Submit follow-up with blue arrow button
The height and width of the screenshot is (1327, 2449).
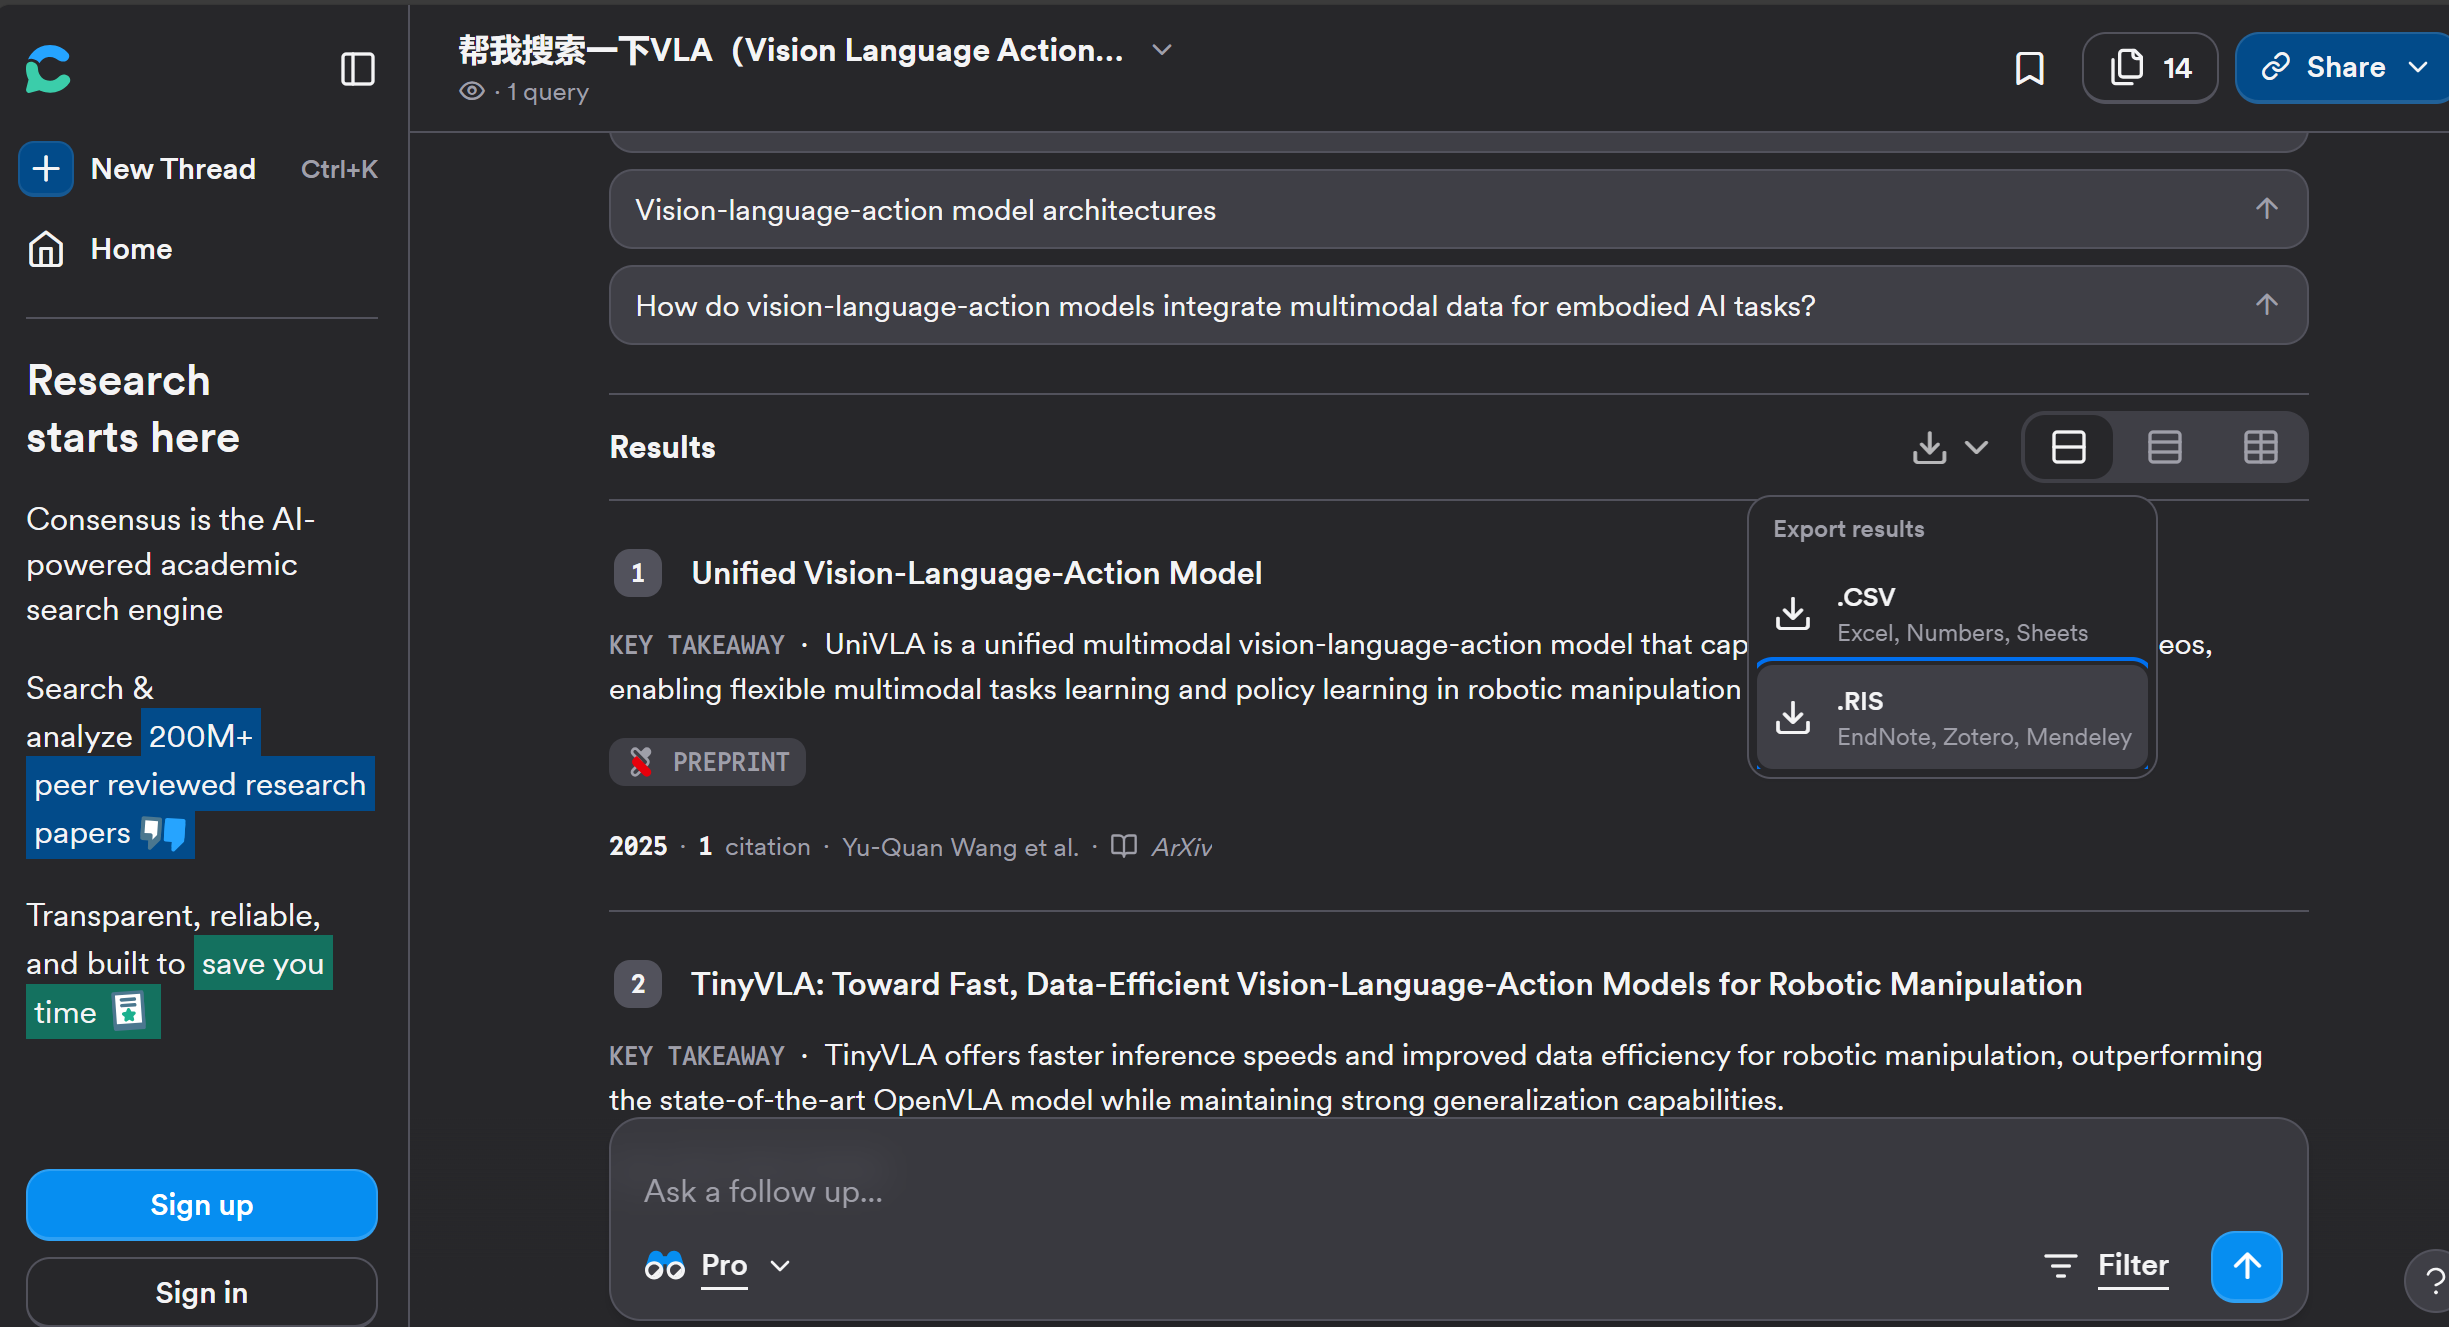(x=2246, y=1266)
